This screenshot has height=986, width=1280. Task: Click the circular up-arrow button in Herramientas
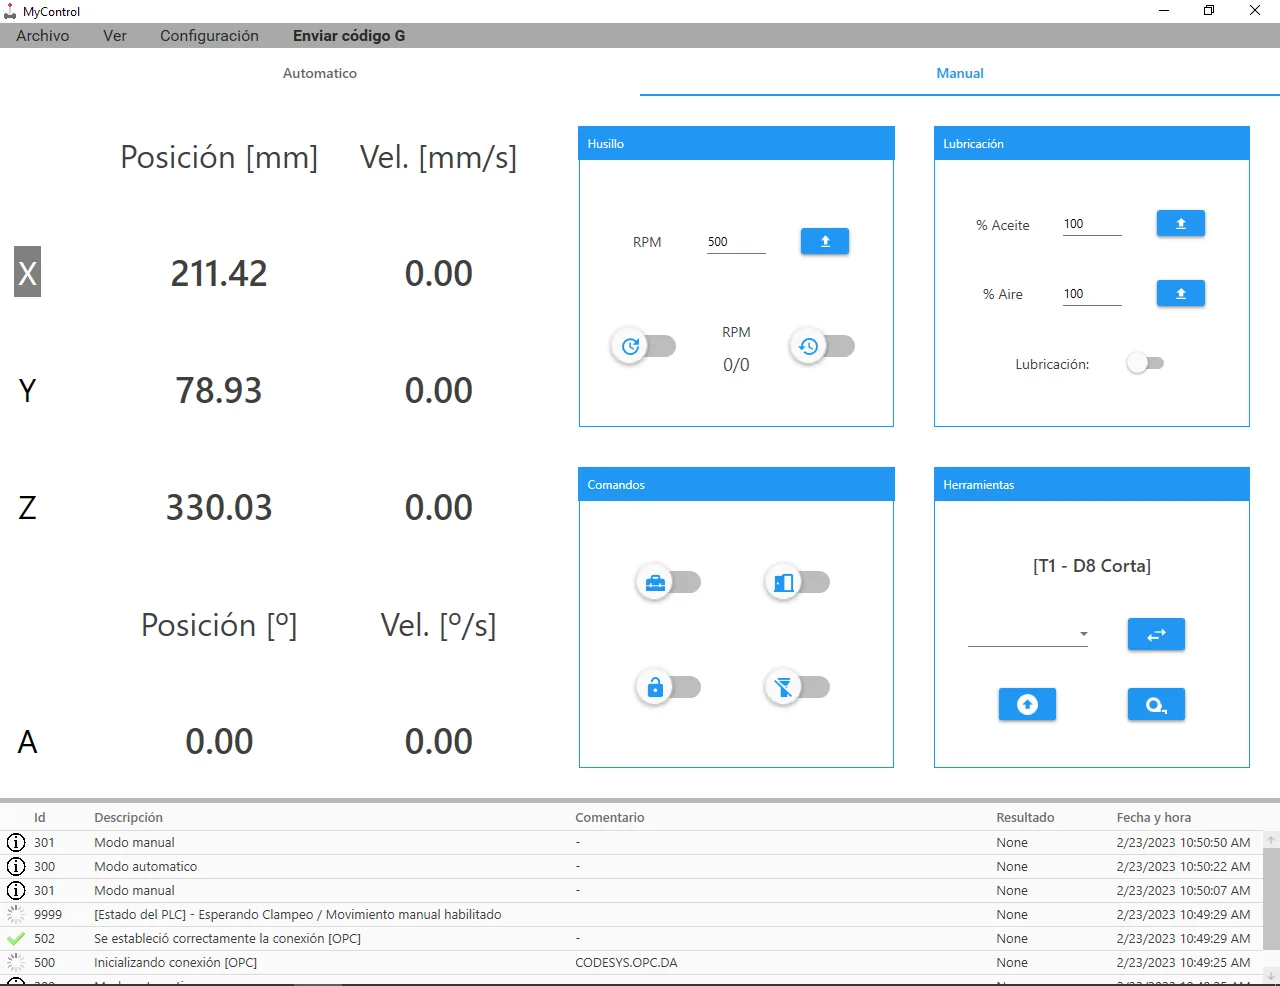(x=1027, y=704)
